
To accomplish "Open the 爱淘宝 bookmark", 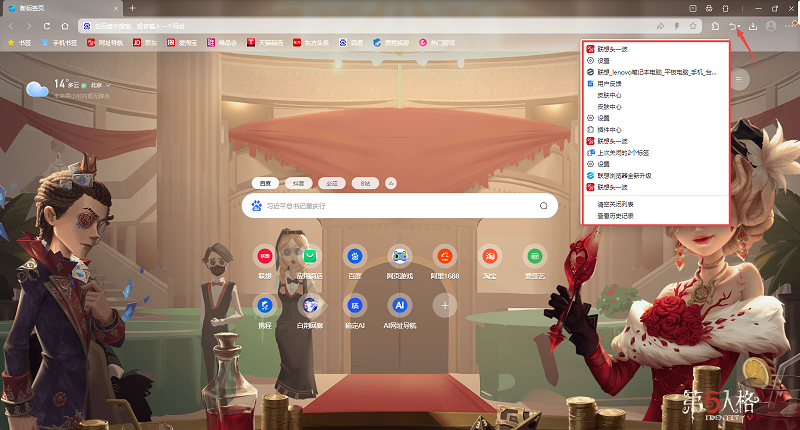I will click(182, 43).
